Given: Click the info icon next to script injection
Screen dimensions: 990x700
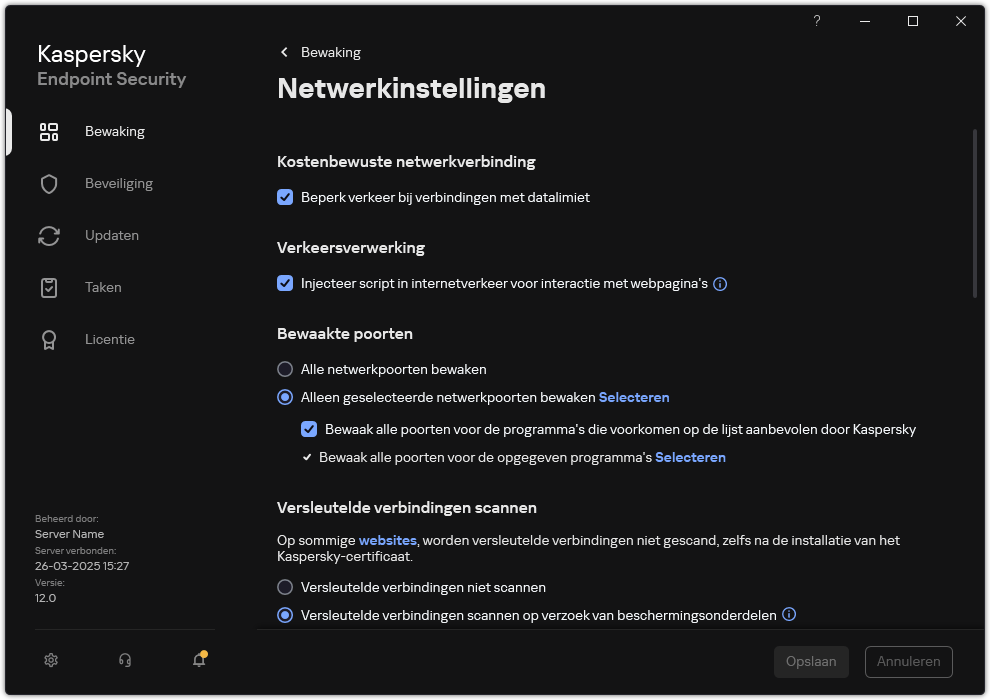Looking at the screenshot, I should (720, 284).
